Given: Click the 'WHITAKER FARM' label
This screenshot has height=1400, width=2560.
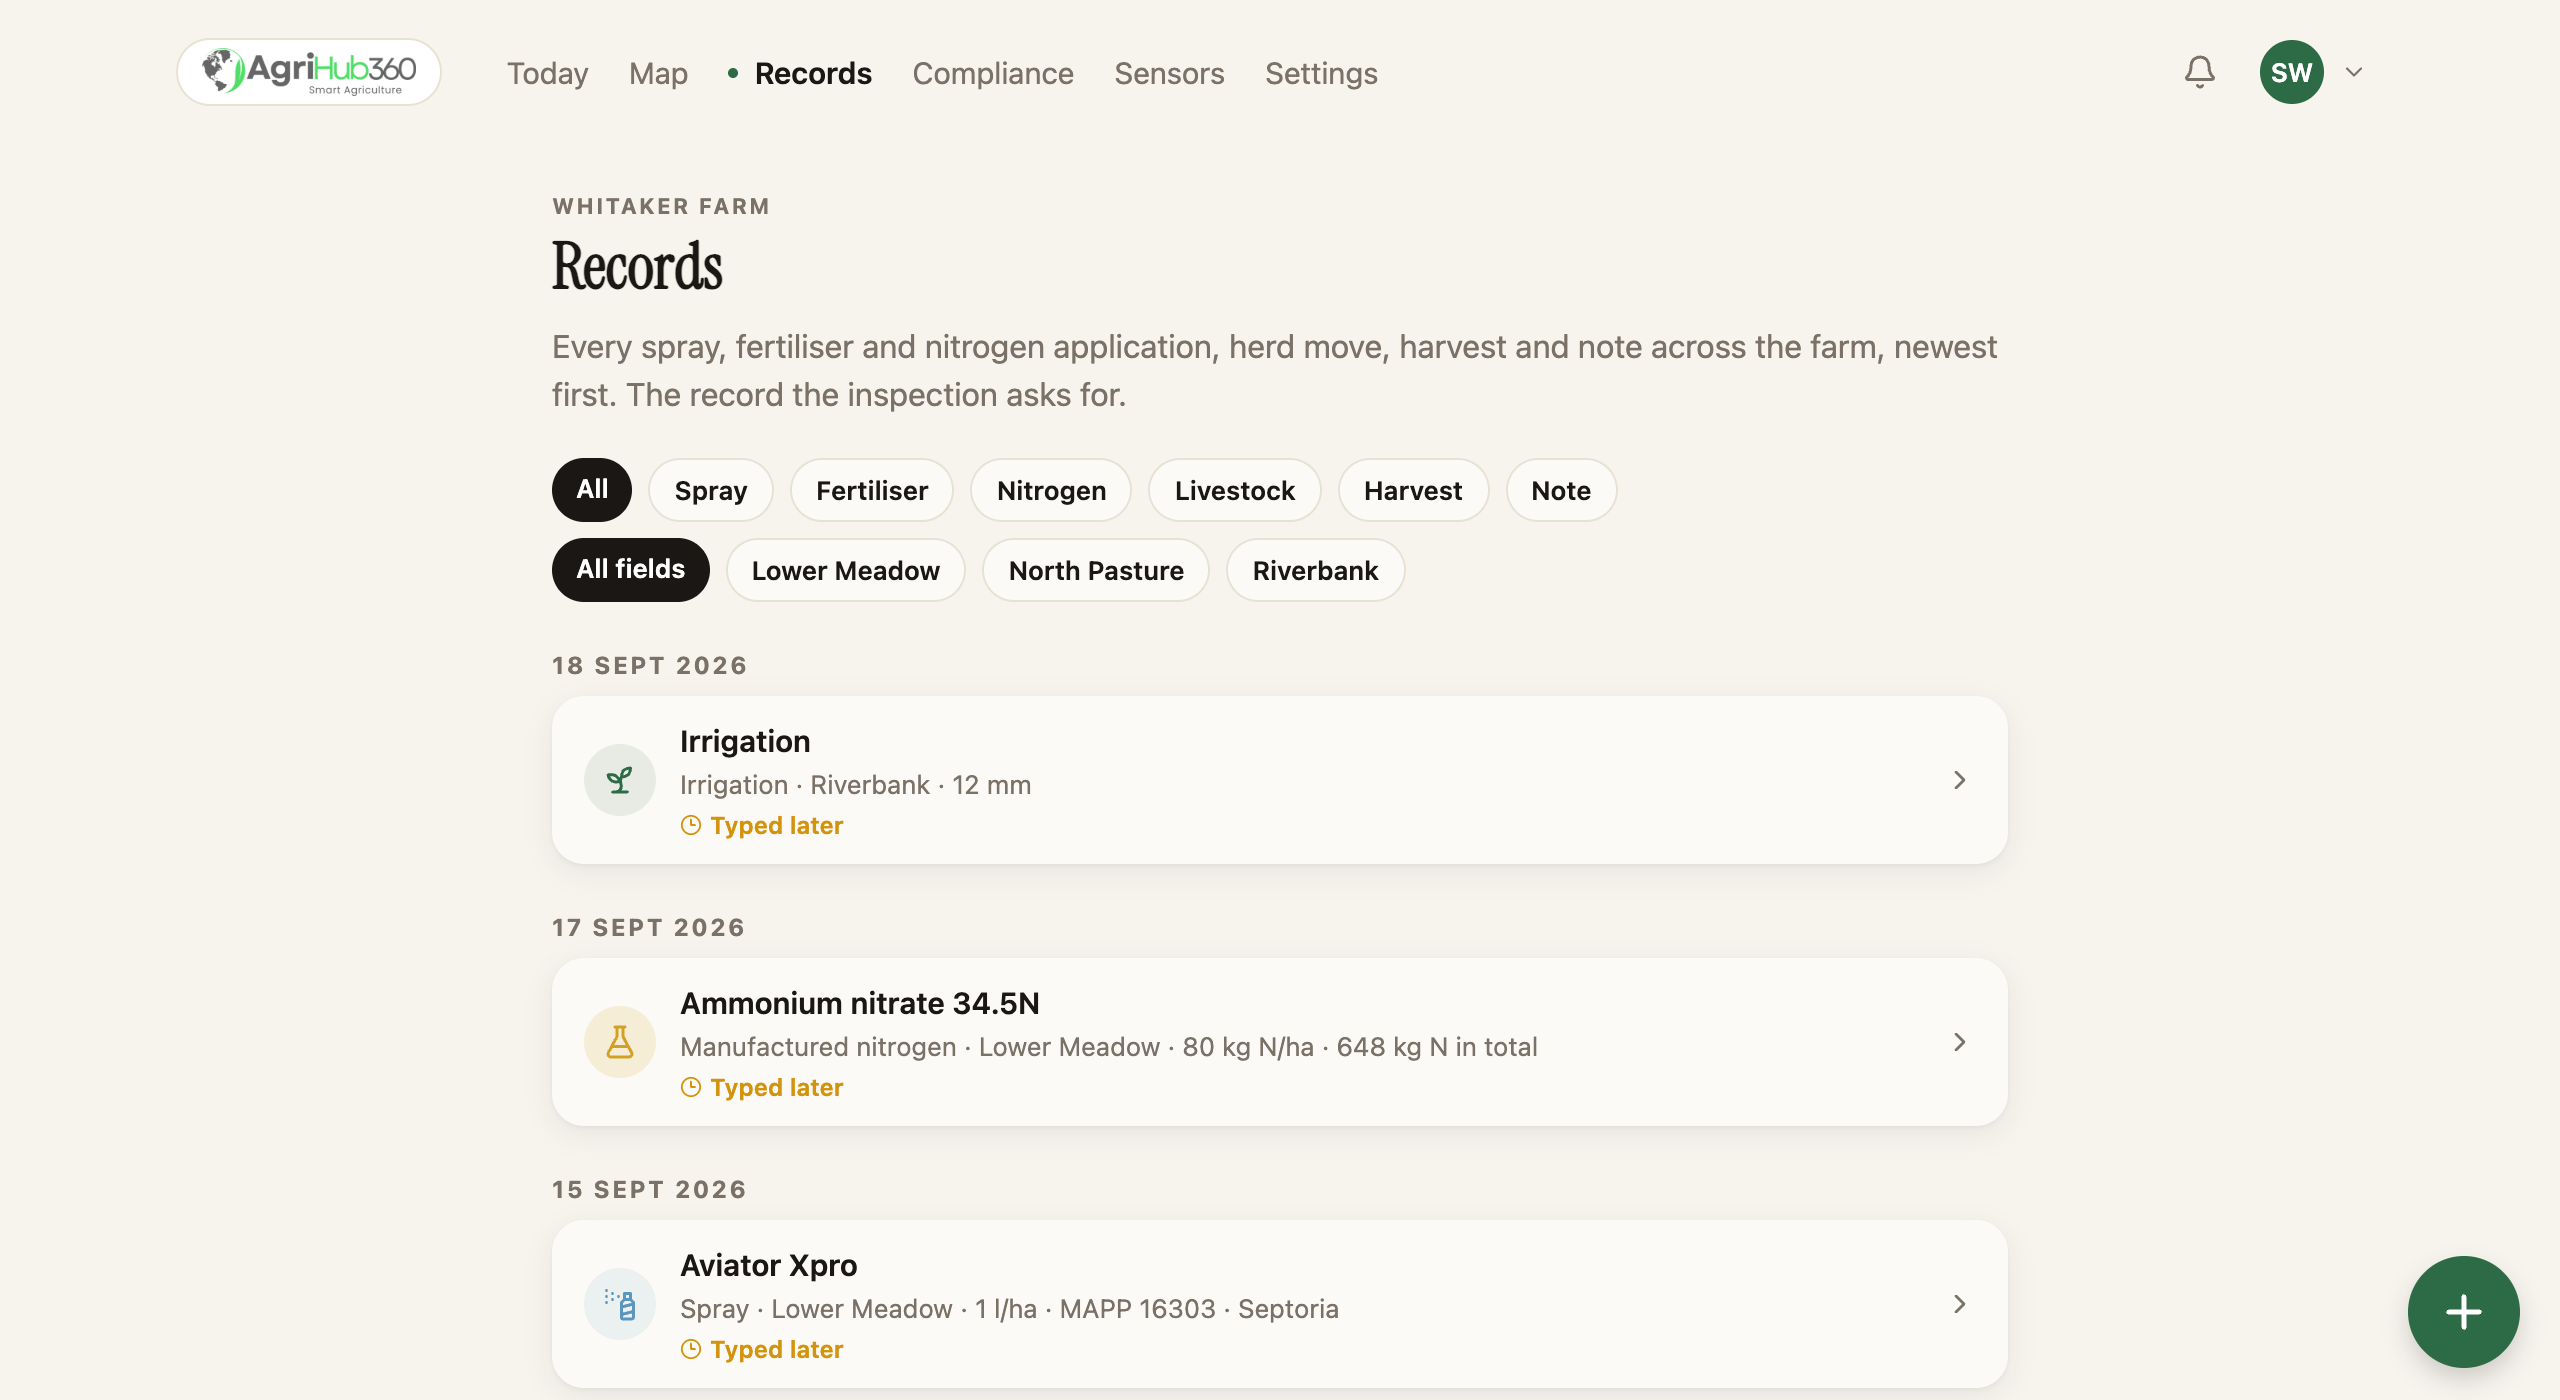Looking at the screenshot, I should [661, 206].
